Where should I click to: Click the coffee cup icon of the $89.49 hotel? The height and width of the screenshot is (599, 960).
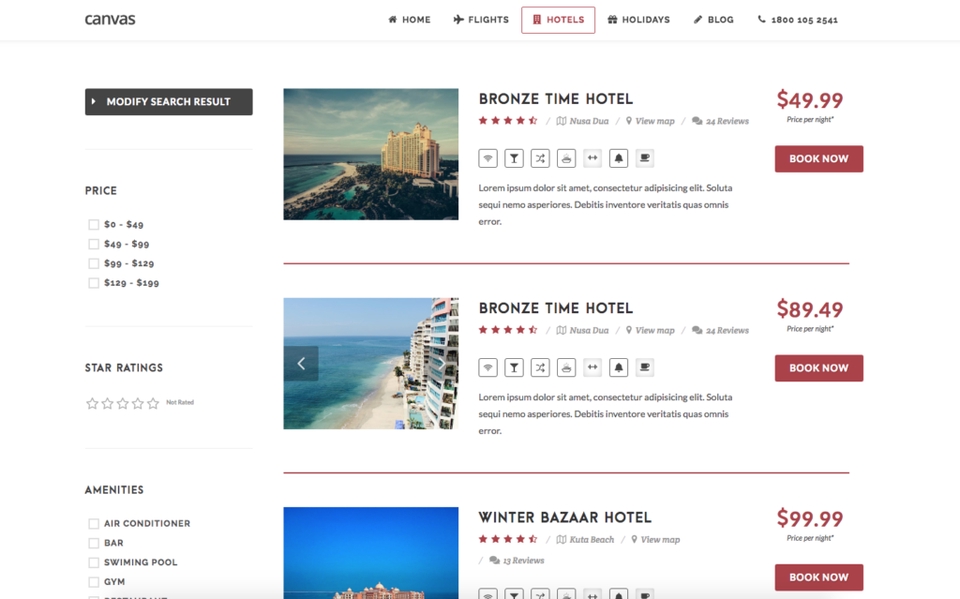tap(645, 367)
